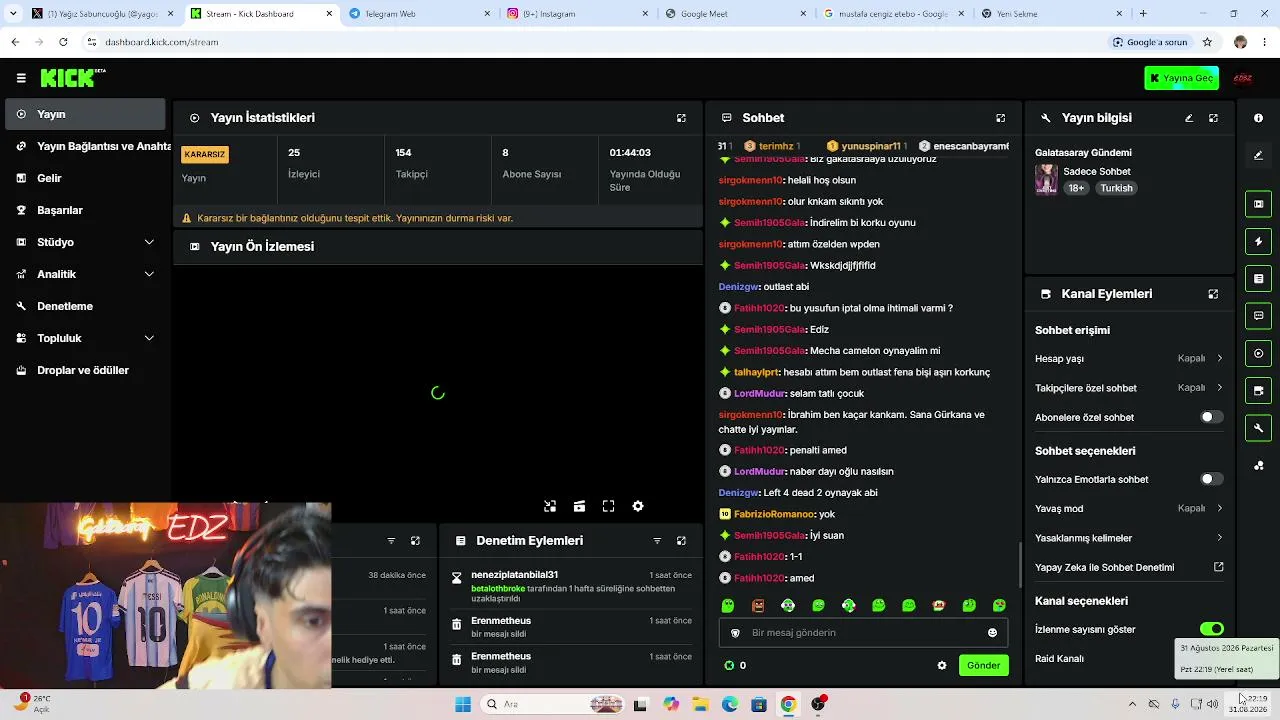Switch to the Telegram Web tab
The image size is (1280, 720).
pos(418,14)
